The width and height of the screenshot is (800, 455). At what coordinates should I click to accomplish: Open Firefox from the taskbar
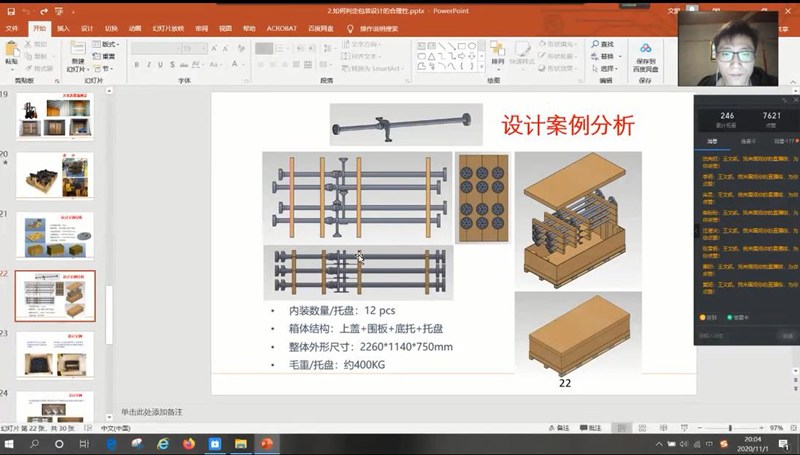point(189,443)
